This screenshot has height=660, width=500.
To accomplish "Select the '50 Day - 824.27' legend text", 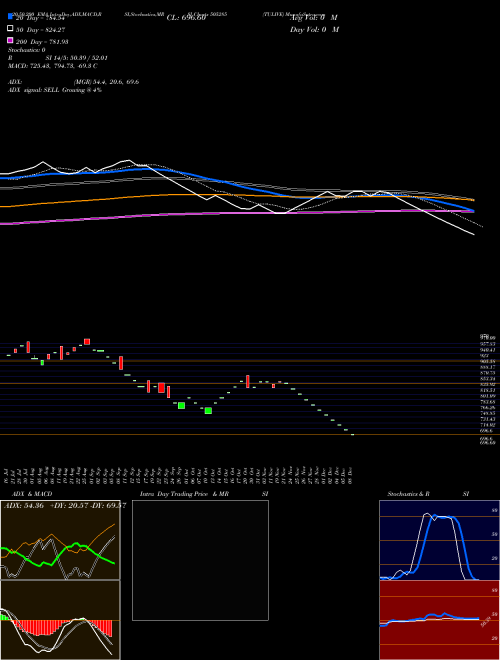I will [40, 30].
